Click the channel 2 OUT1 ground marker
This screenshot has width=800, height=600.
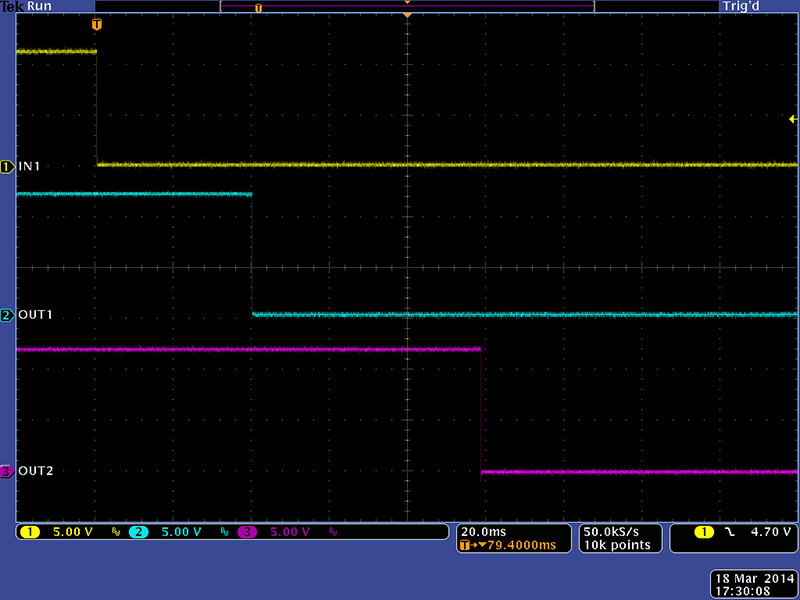pyautogui.click(x=7, y=315)
